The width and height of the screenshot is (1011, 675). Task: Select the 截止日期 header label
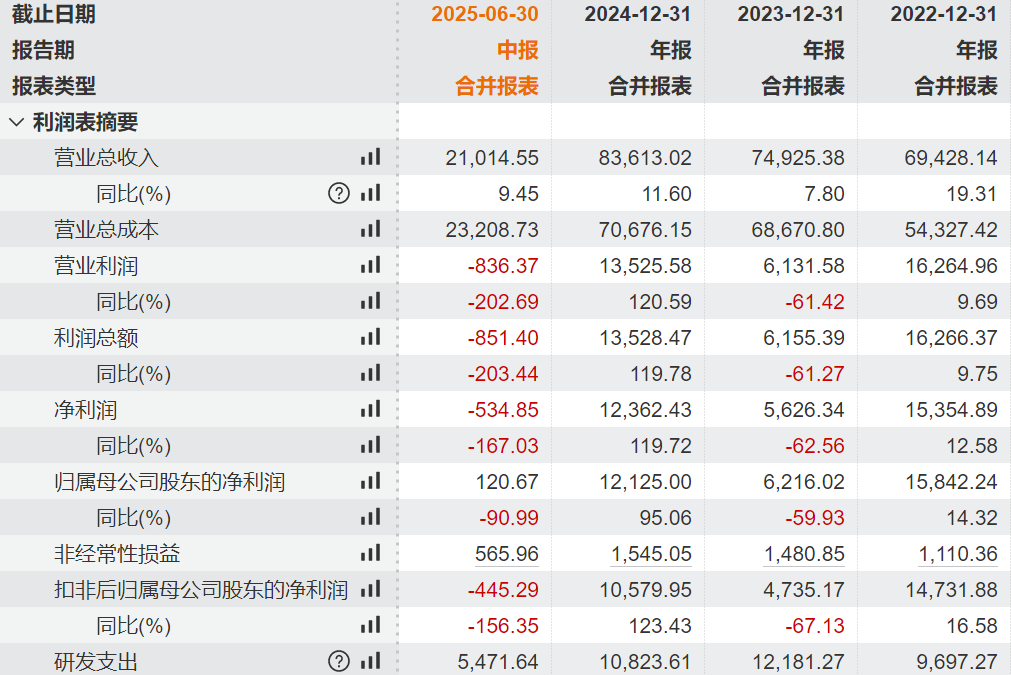[x=54, y=14]
